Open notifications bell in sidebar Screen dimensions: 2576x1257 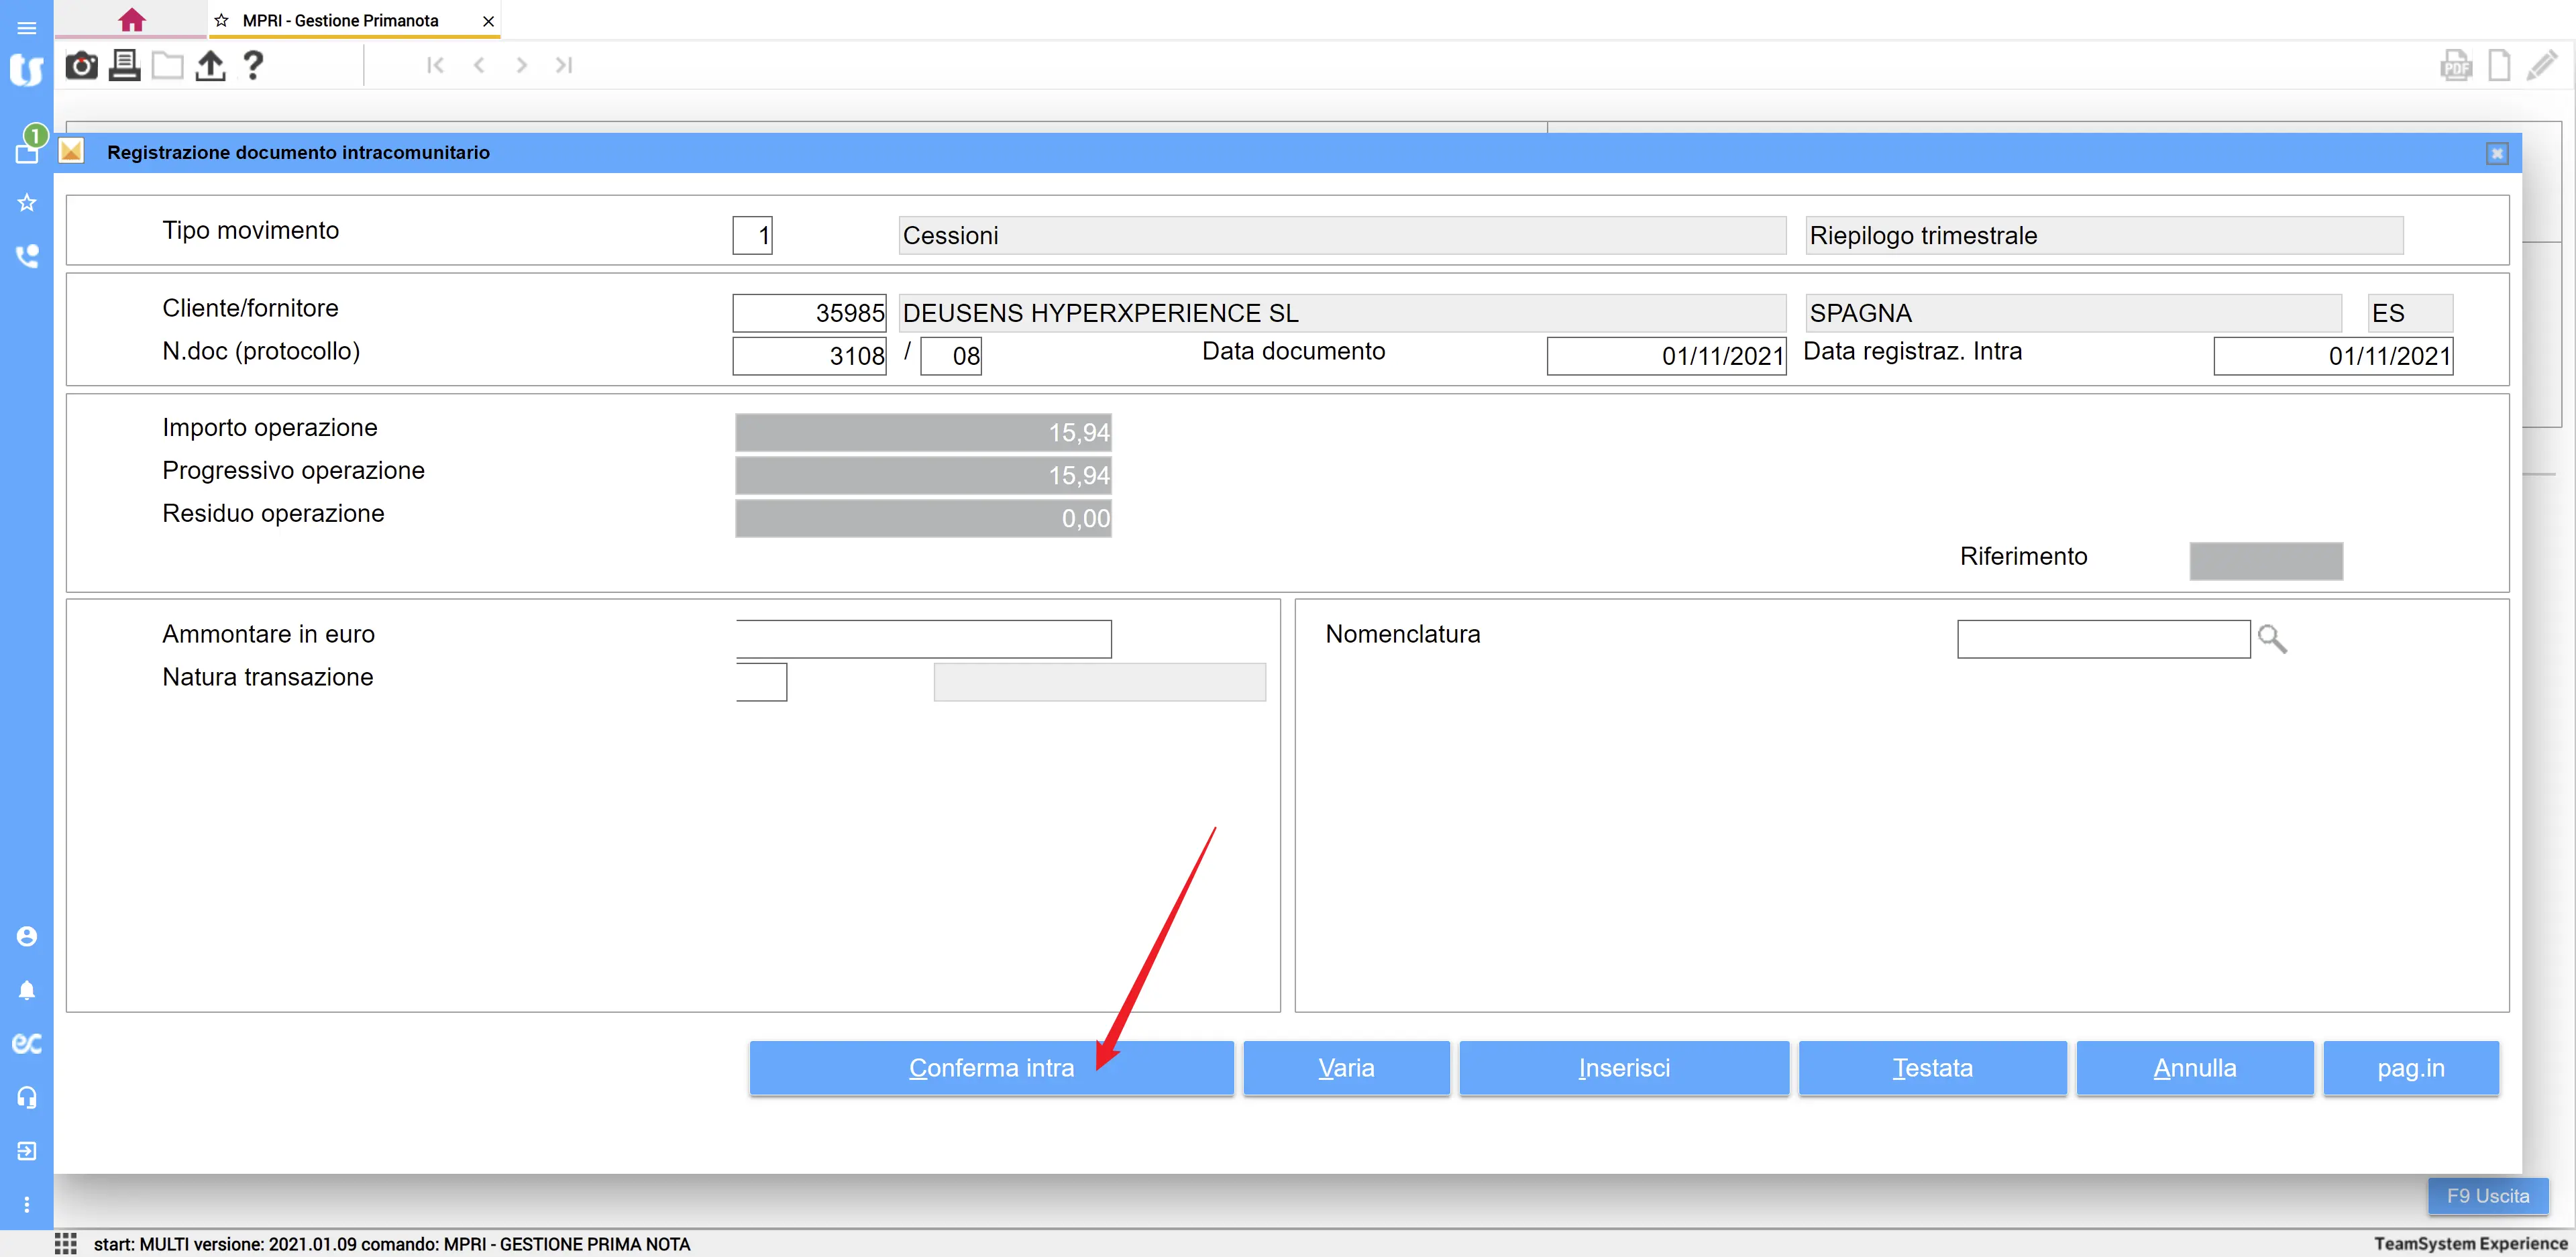click(27, 990)
